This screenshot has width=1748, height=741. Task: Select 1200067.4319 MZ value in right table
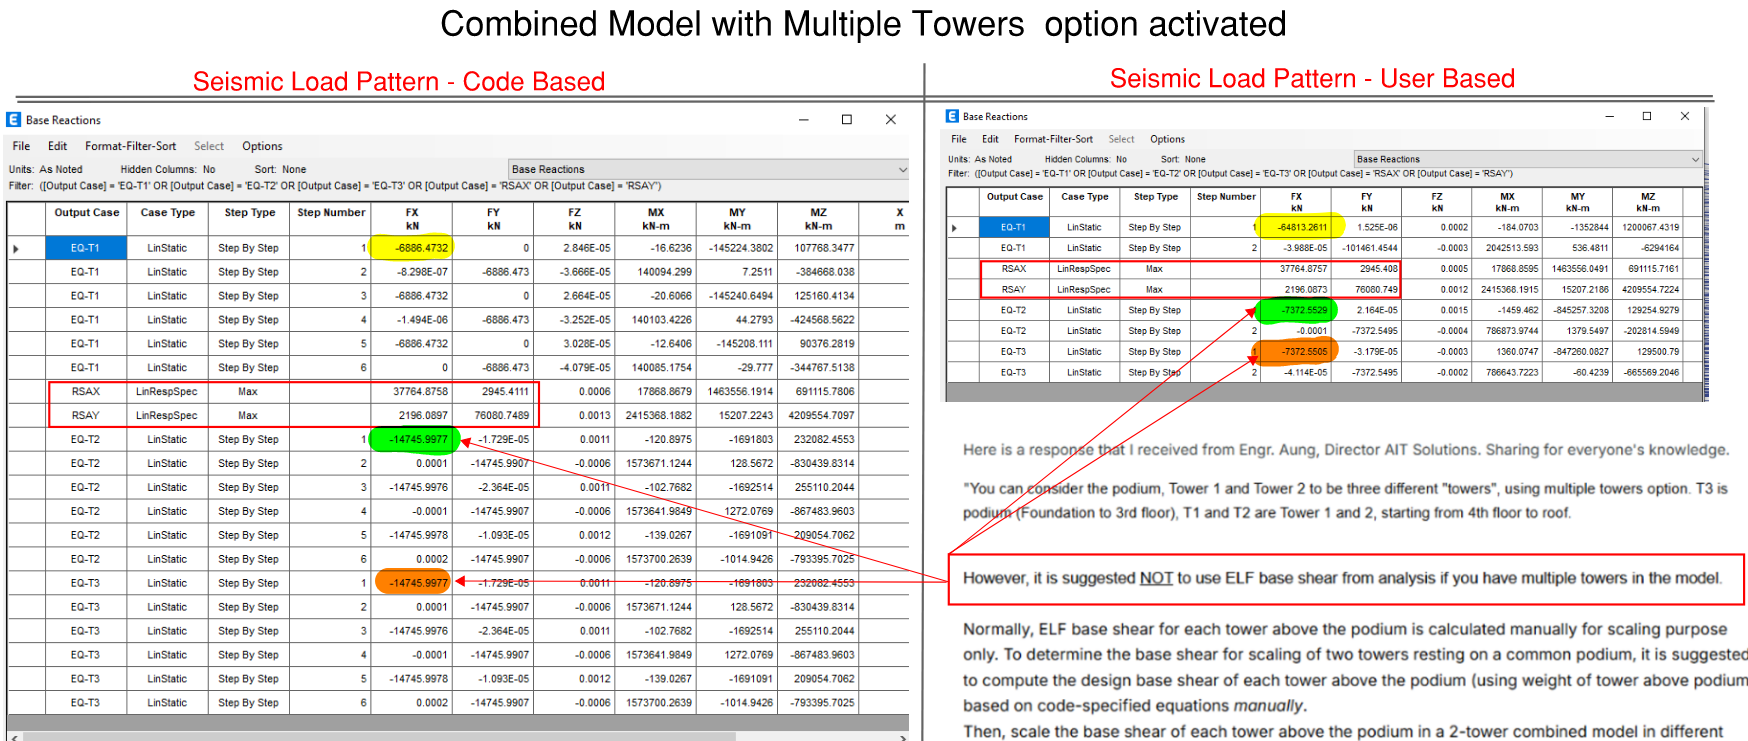[1647, 228]
